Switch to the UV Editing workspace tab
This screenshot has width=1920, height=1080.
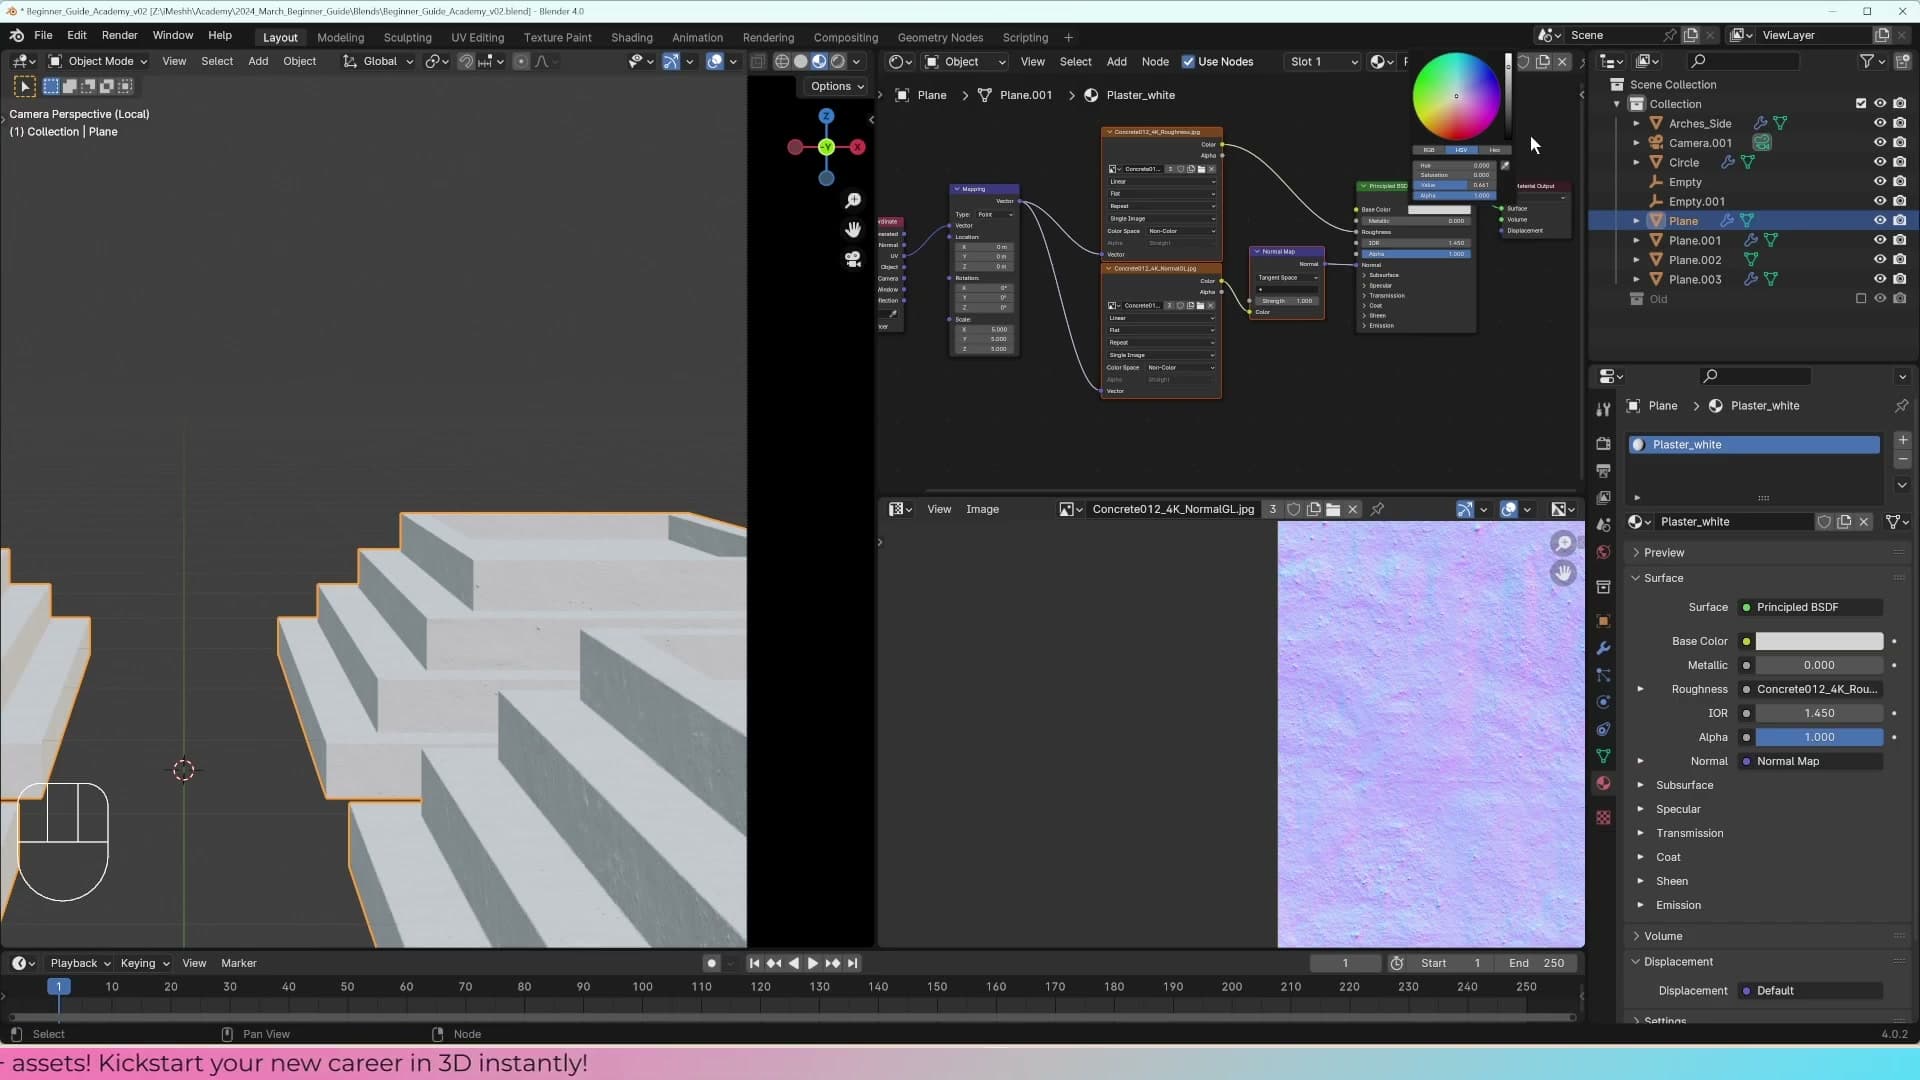[478, 38]
